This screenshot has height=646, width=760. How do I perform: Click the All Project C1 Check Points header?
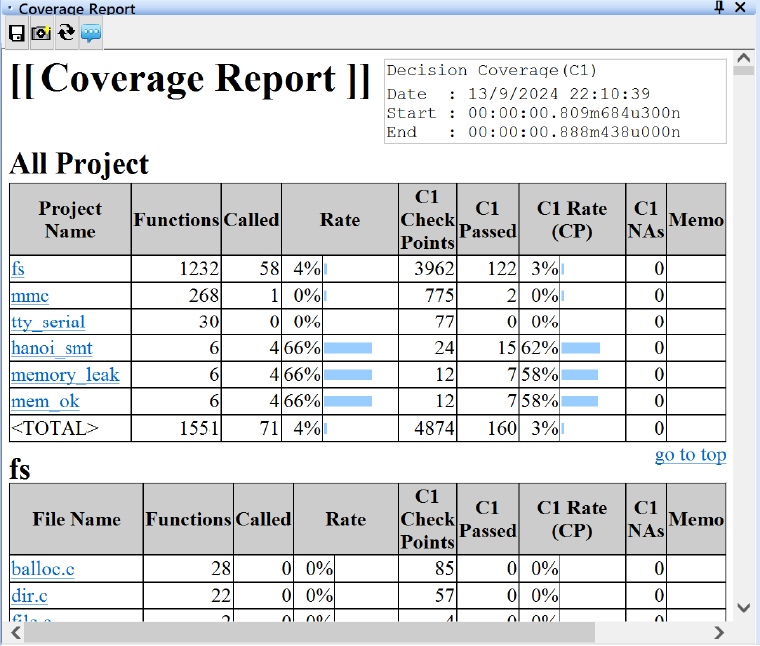[428, 220]
